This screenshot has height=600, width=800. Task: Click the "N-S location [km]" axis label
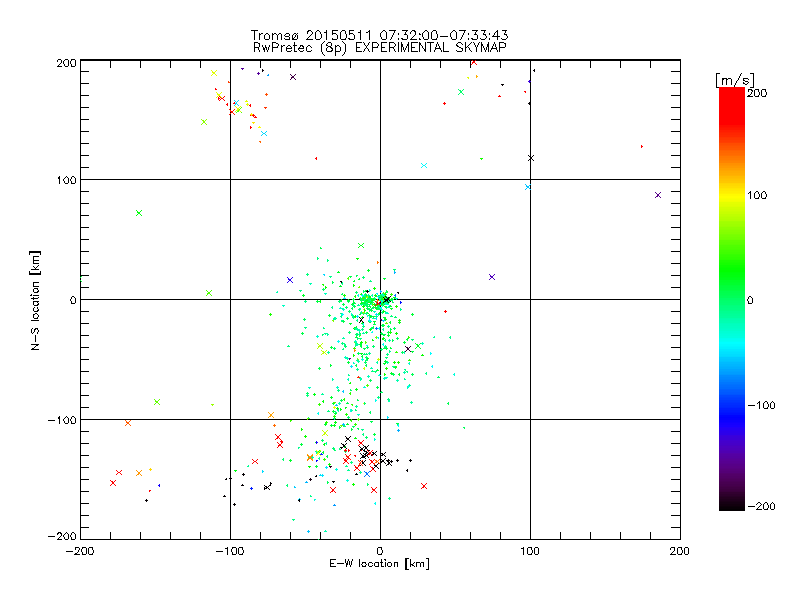[x=35, y=300]
